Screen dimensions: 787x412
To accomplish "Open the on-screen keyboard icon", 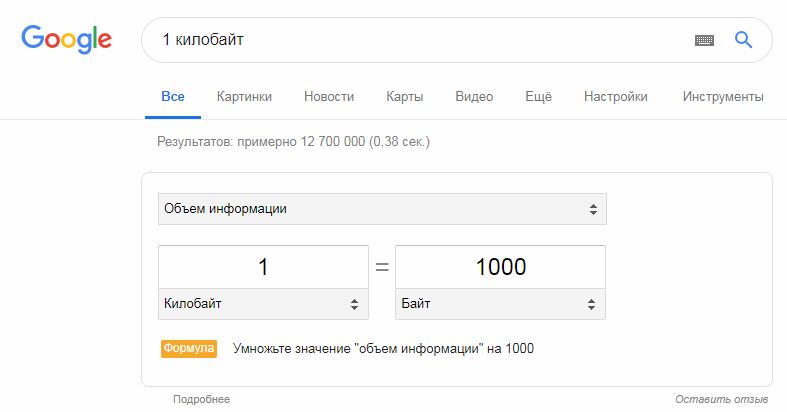I will 704,40.
